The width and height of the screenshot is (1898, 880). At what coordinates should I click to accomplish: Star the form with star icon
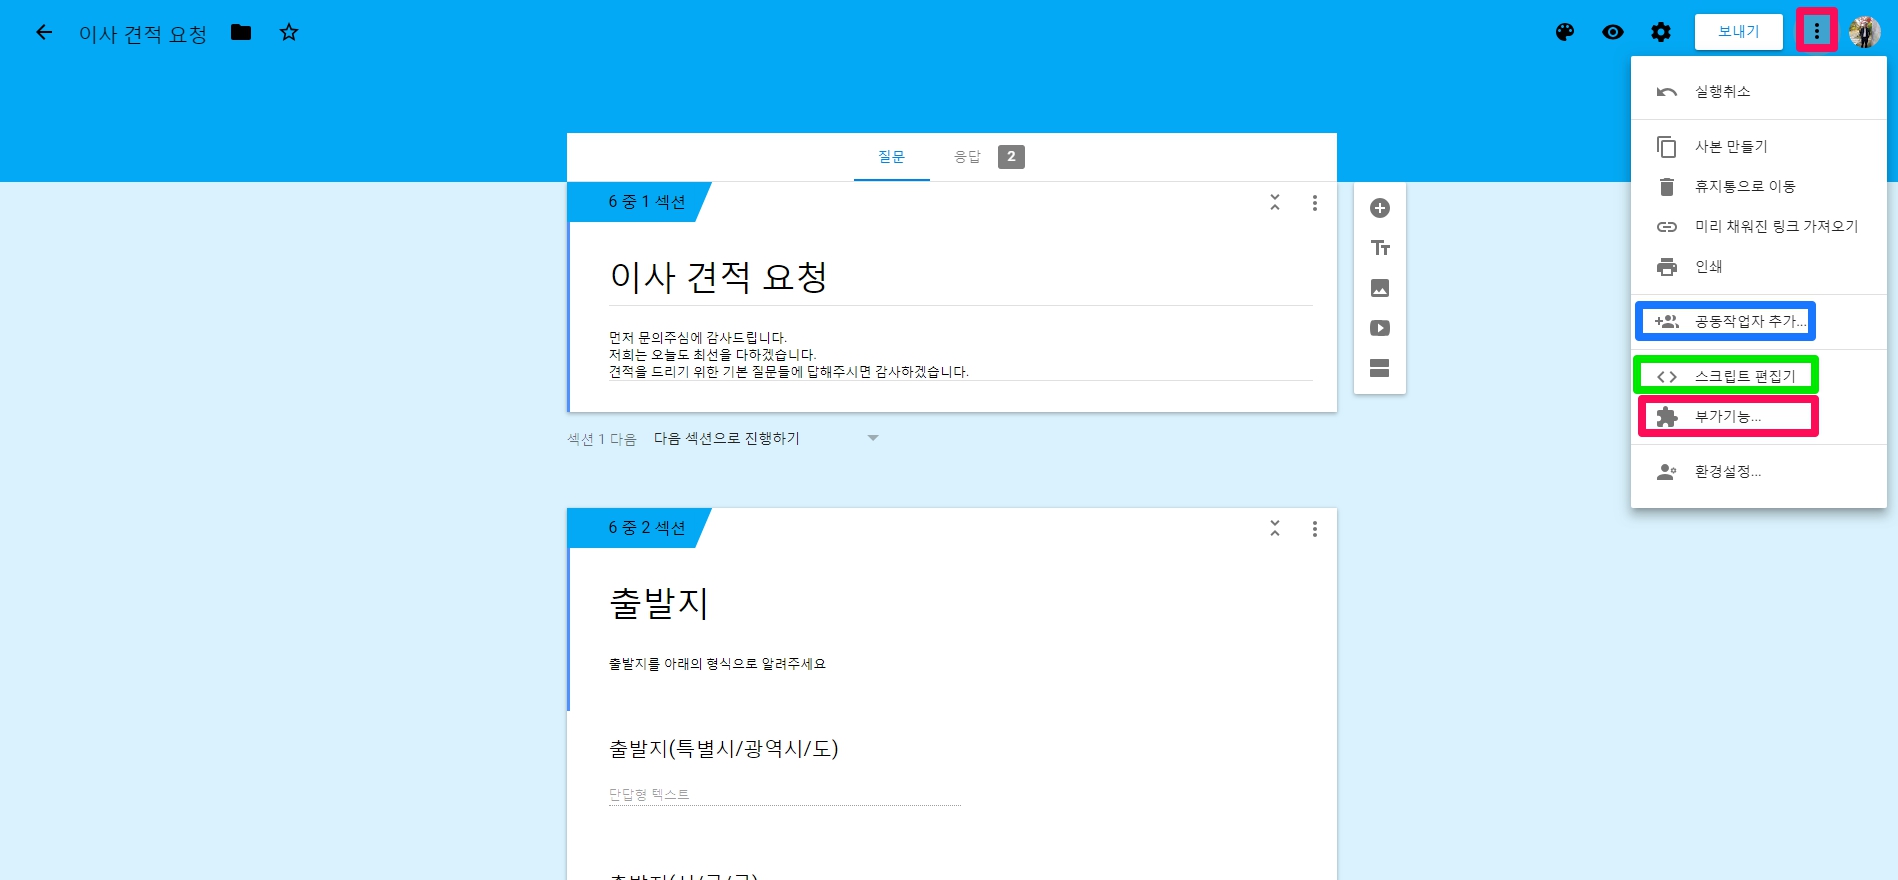pos(289,32)
